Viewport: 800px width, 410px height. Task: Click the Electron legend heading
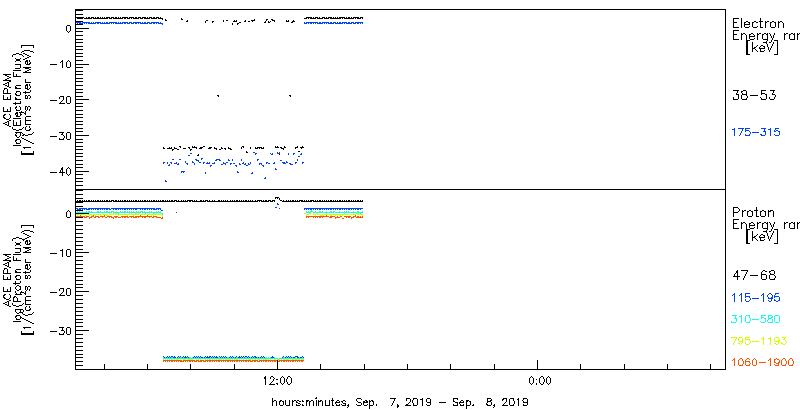pyautogui.click(x=758, y=23)
